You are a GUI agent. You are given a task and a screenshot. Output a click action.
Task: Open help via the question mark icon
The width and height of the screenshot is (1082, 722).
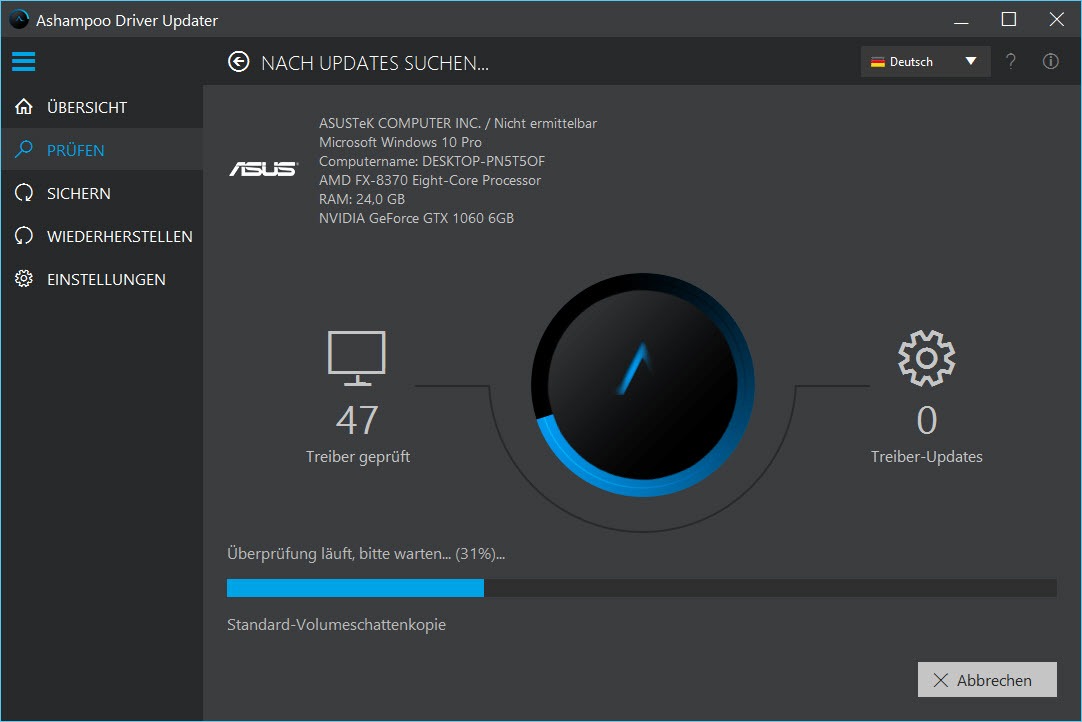click(1010, 61)
